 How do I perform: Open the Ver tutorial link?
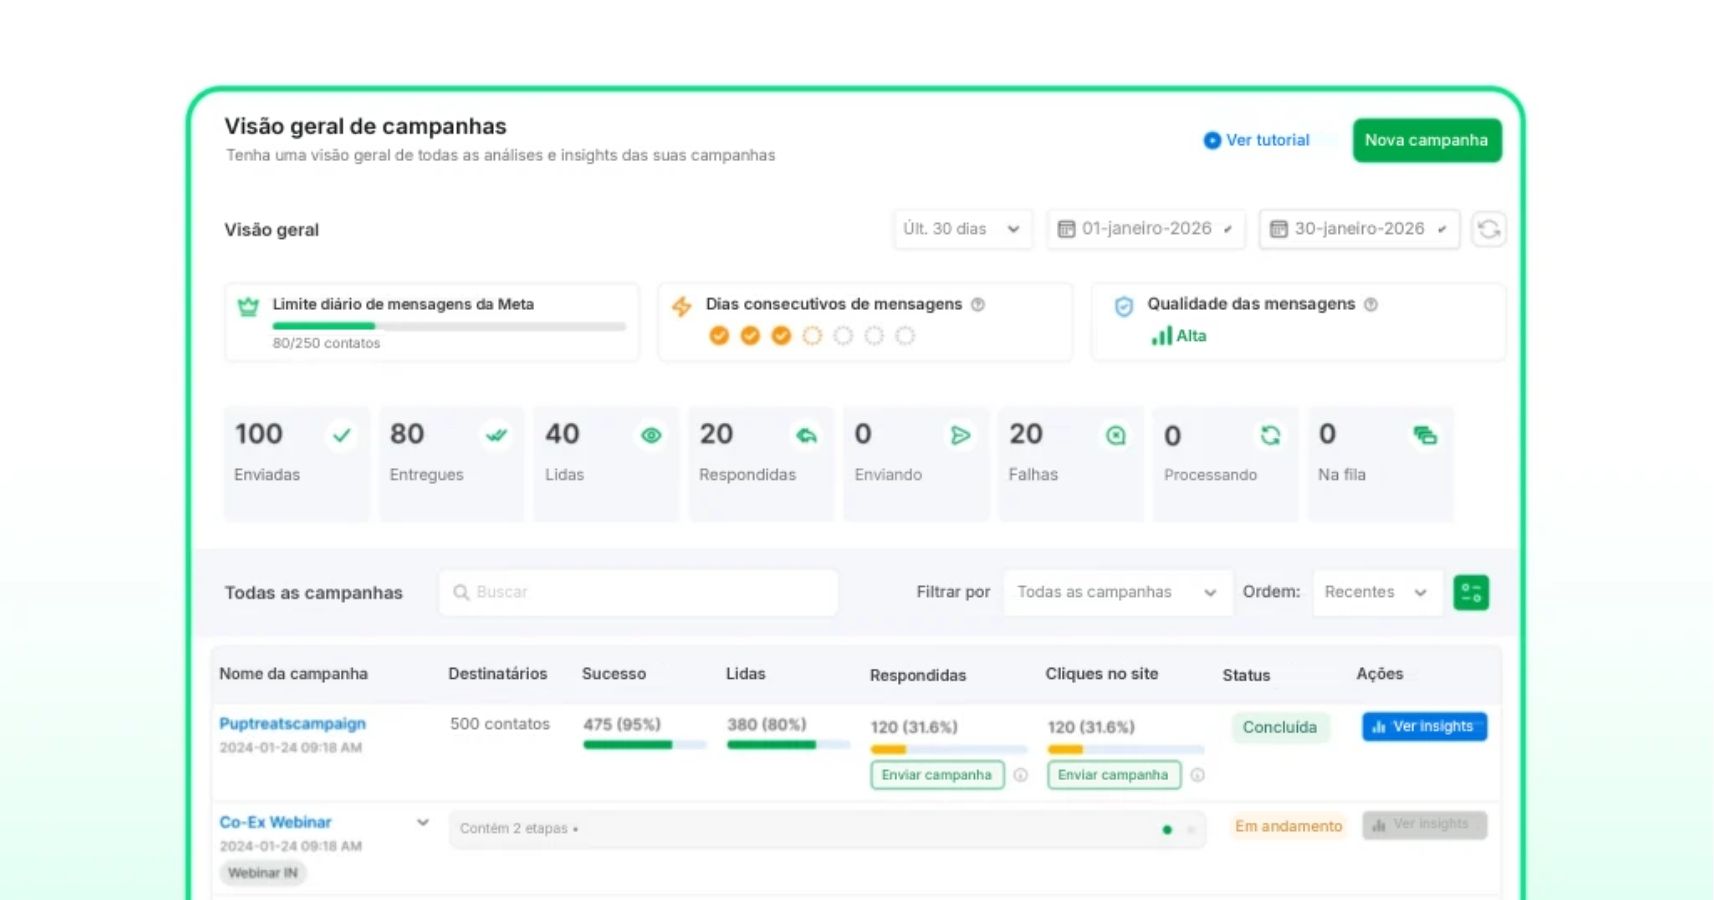1257,140
